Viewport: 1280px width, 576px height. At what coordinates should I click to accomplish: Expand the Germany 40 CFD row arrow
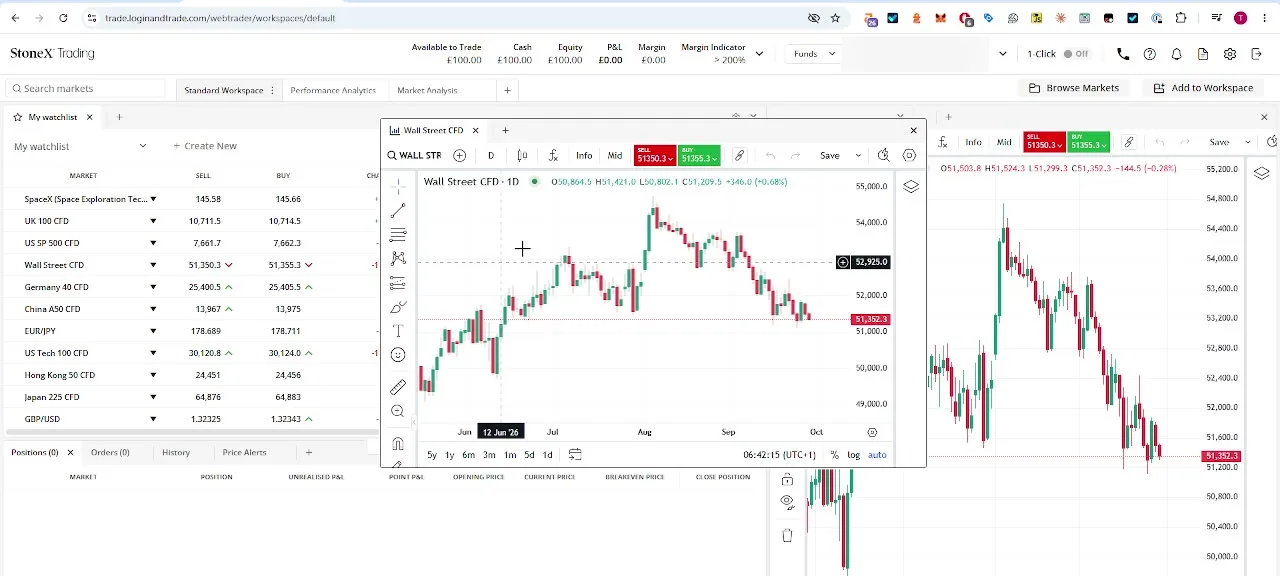[153, 287]
